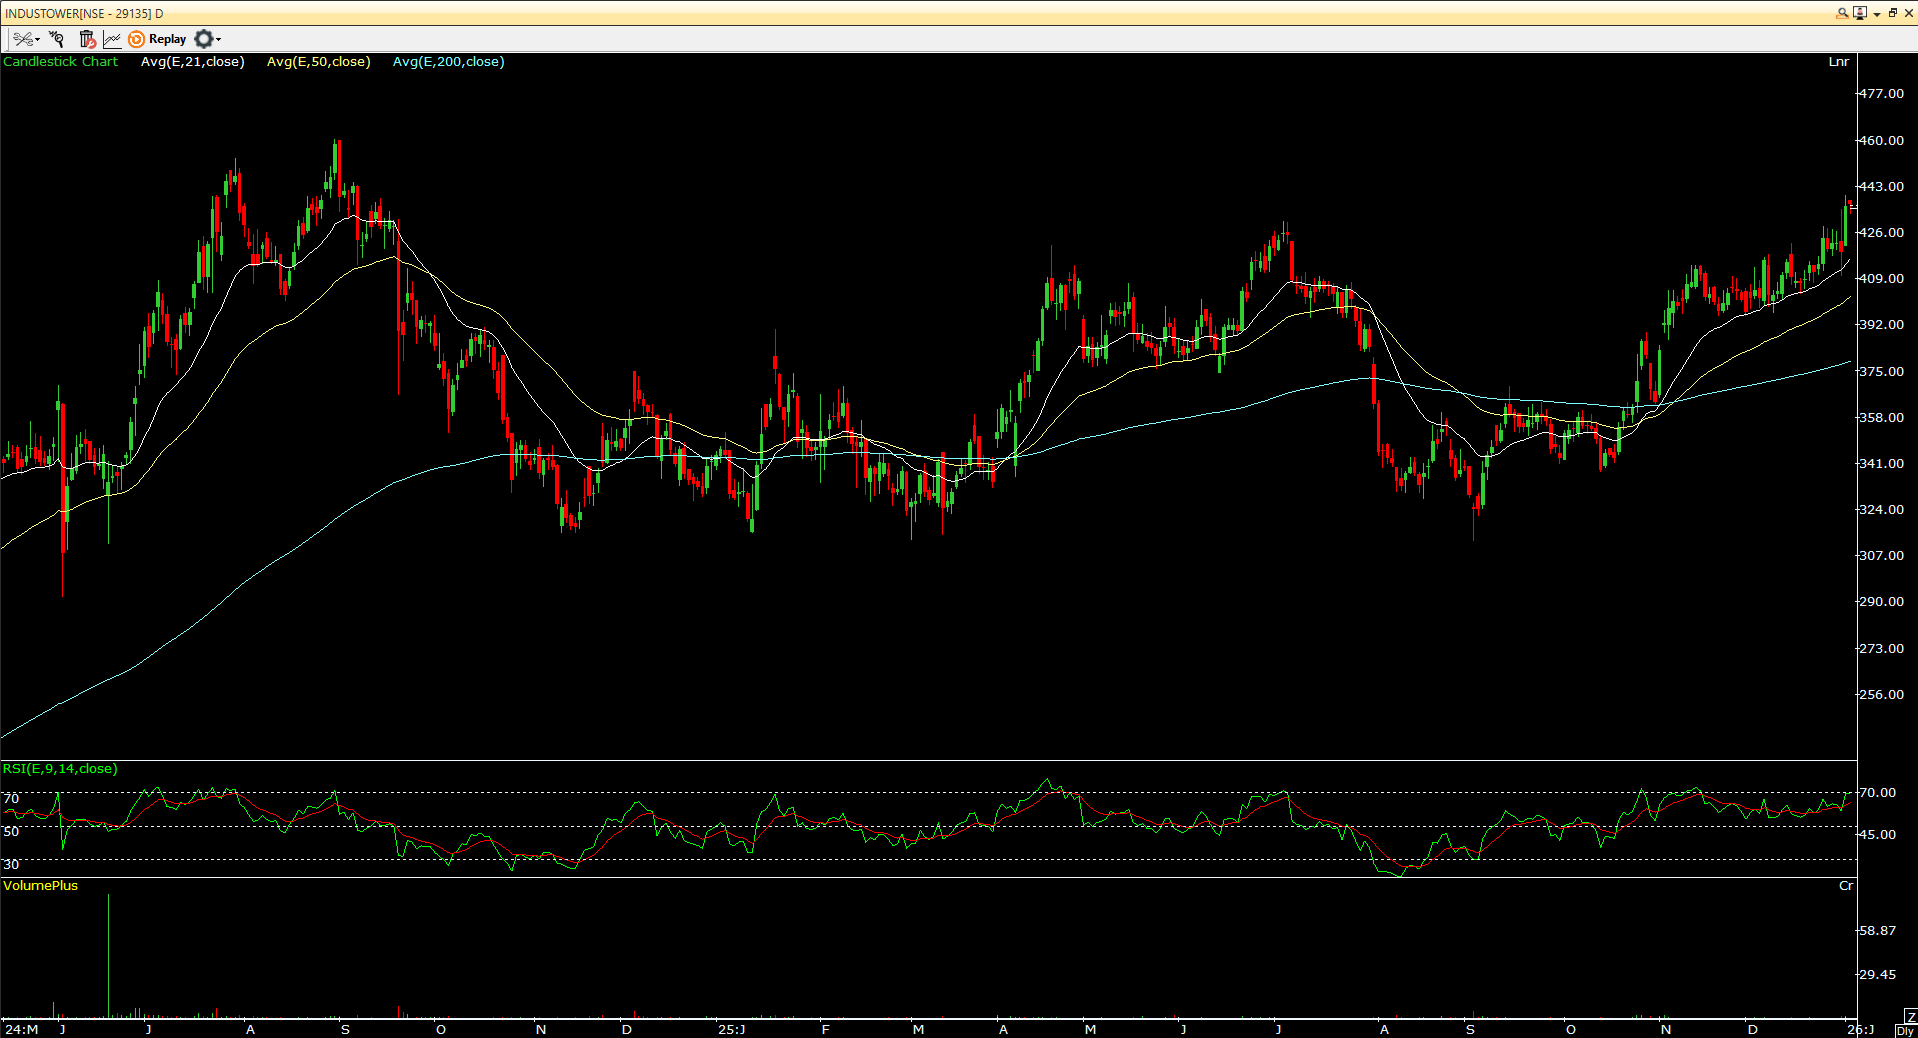Viewport: 1918px width, 1038px height.
Task: Select the trendline chart icon
Action: [112, 39]
